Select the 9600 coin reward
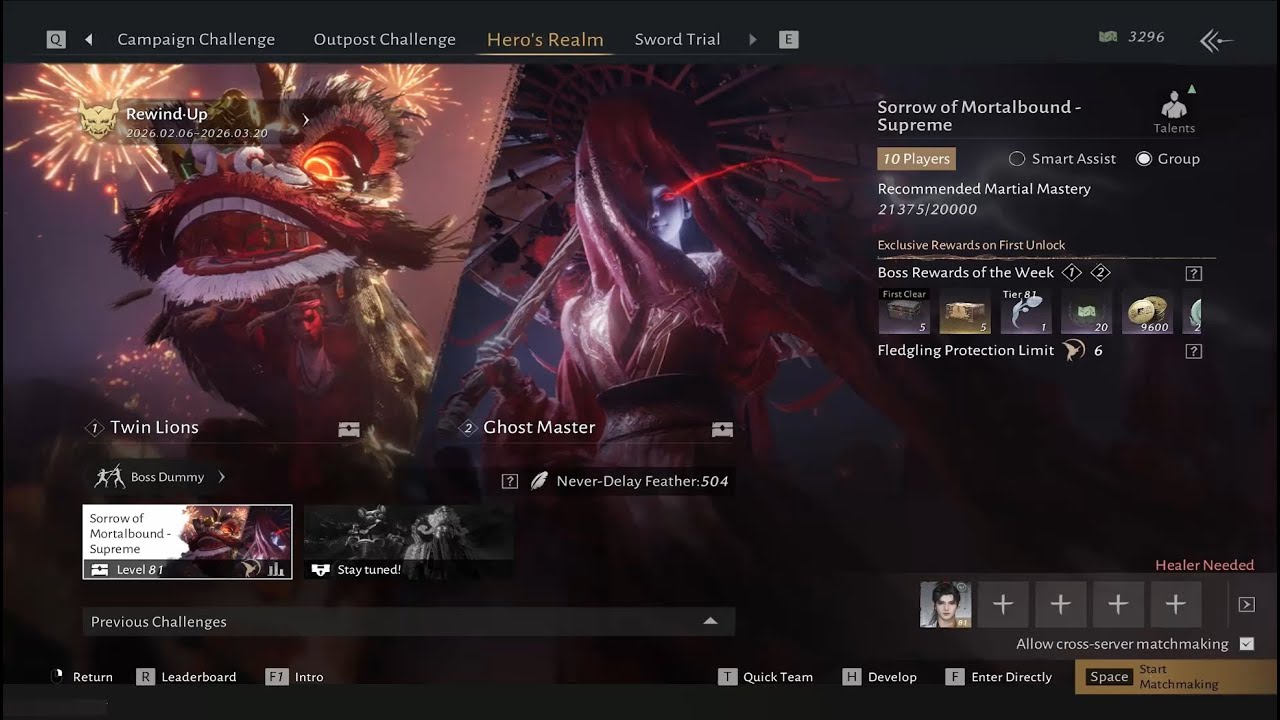The image size is (1280, 720). [1148, 311]
